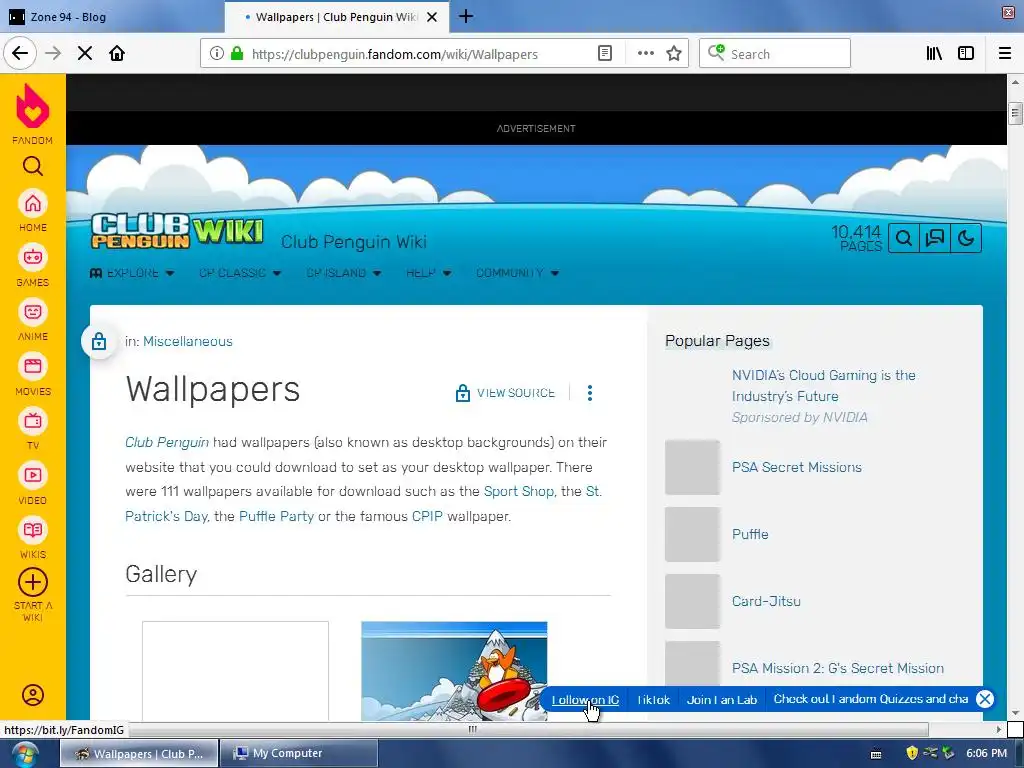Open page actions three-dot menu in address bar
The width and height of the screenshot is (1024, 768).
click(x=646, y=54)
